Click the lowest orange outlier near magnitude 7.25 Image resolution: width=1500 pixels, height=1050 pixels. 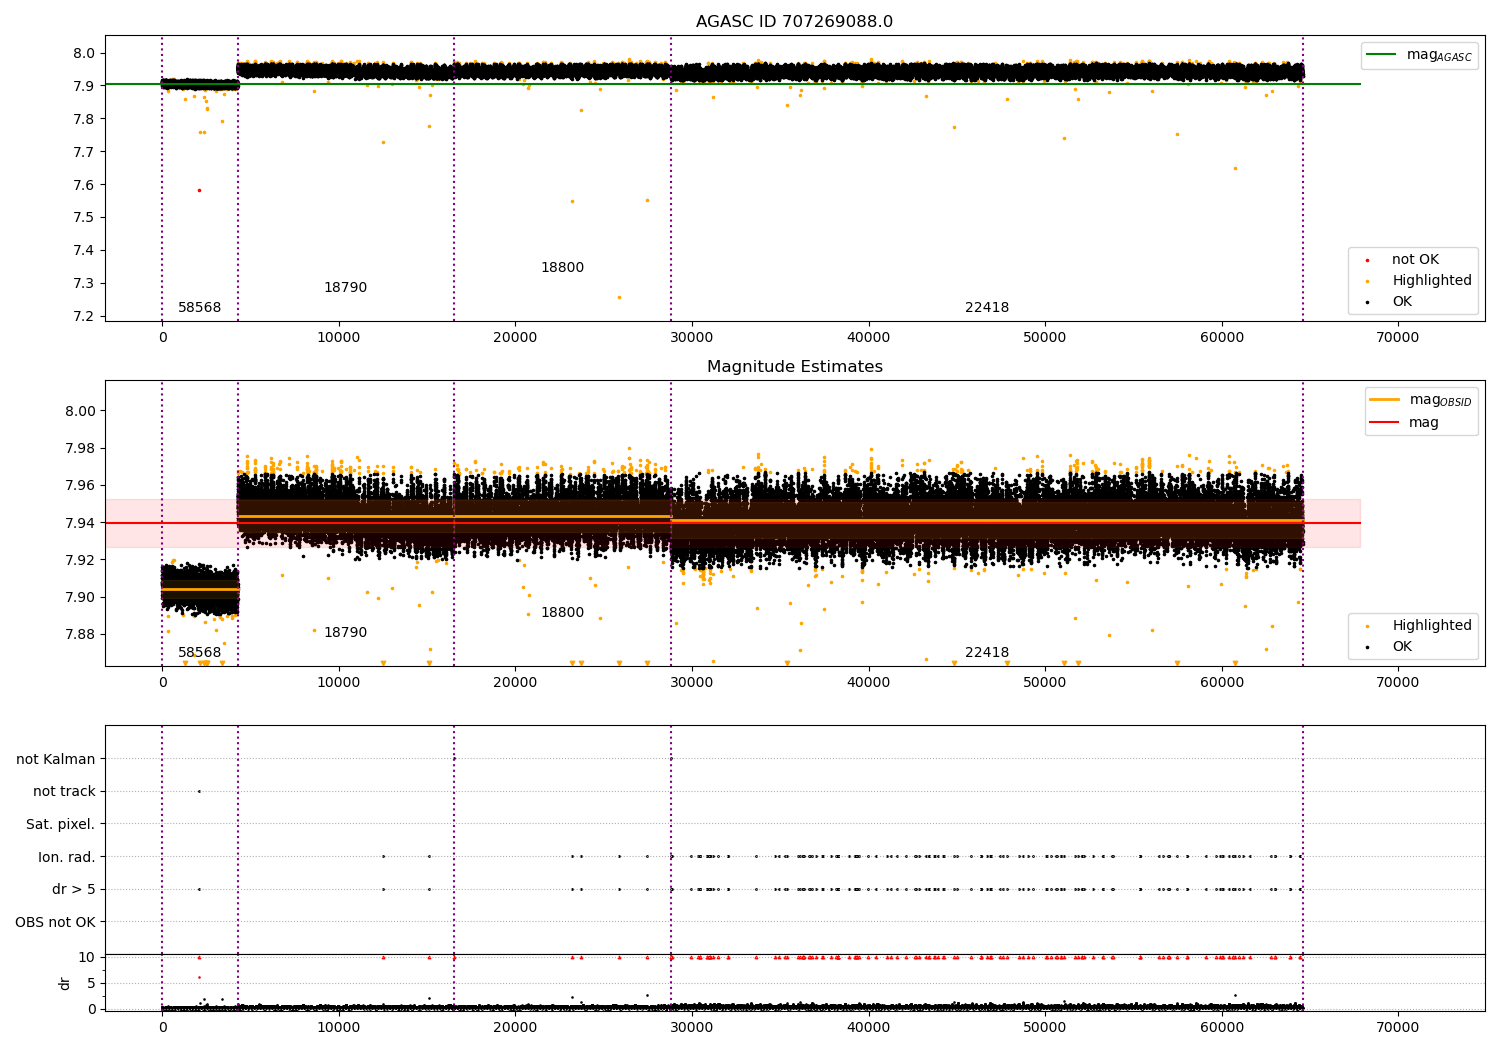(x=619, y=297)
